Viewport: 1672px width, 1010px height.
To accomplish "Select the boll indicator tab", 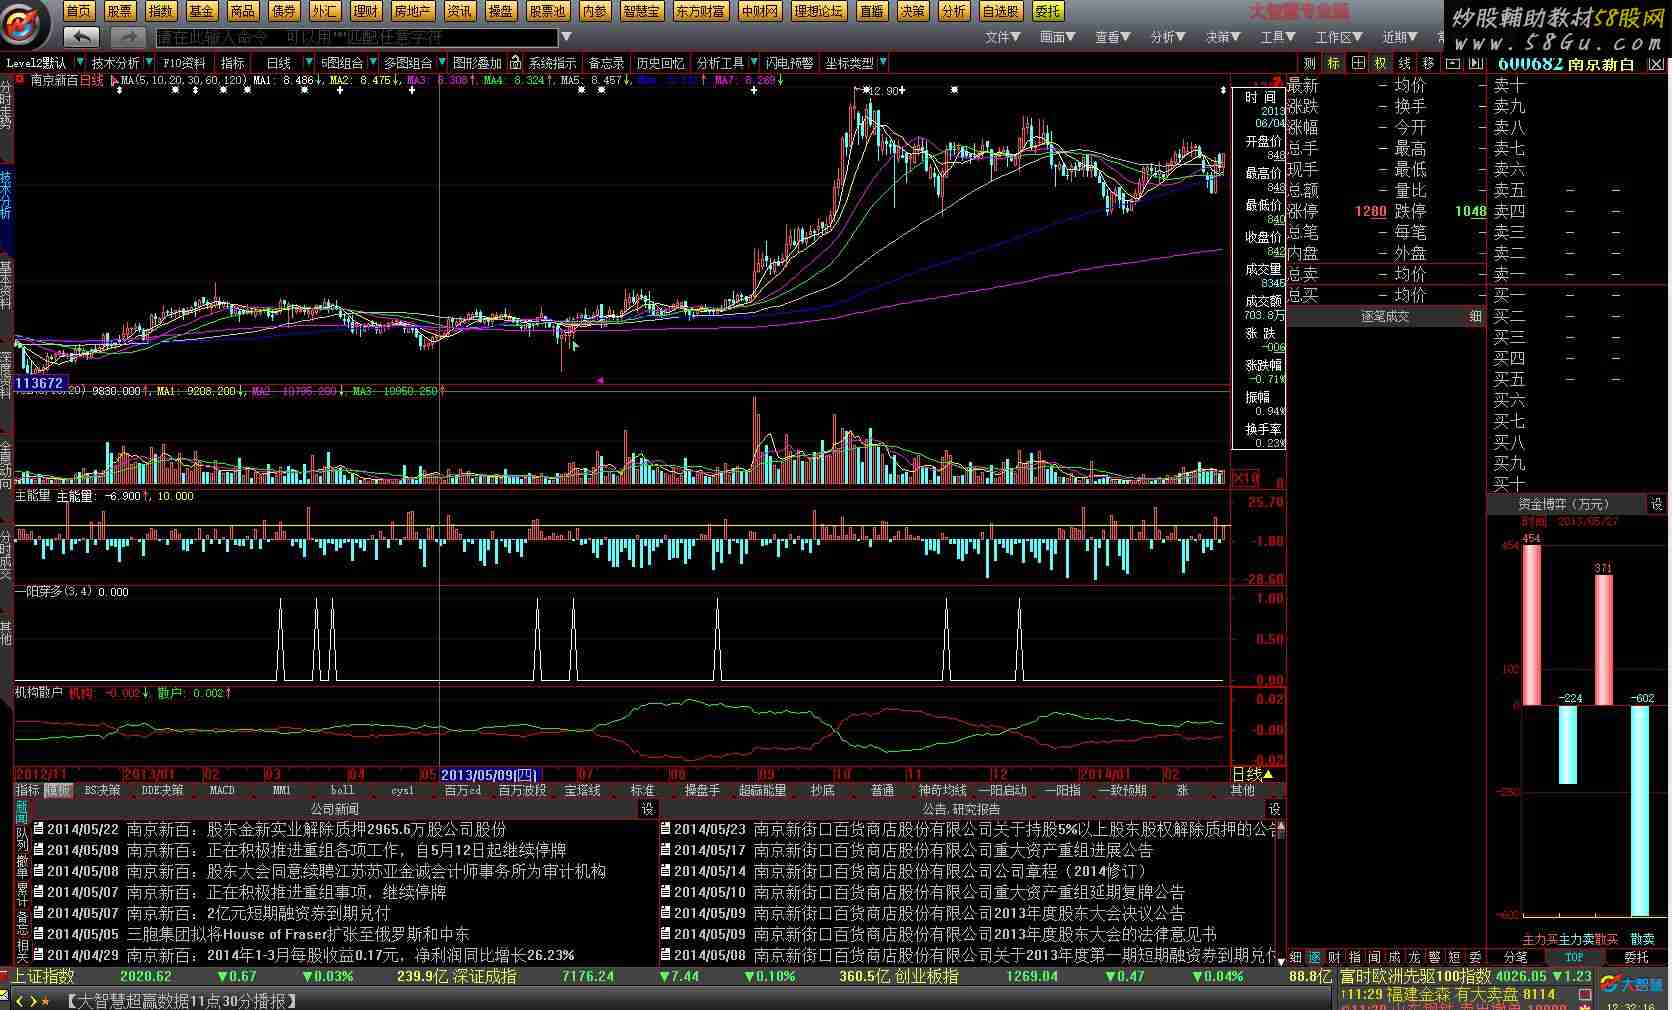I will coord(342,791).
